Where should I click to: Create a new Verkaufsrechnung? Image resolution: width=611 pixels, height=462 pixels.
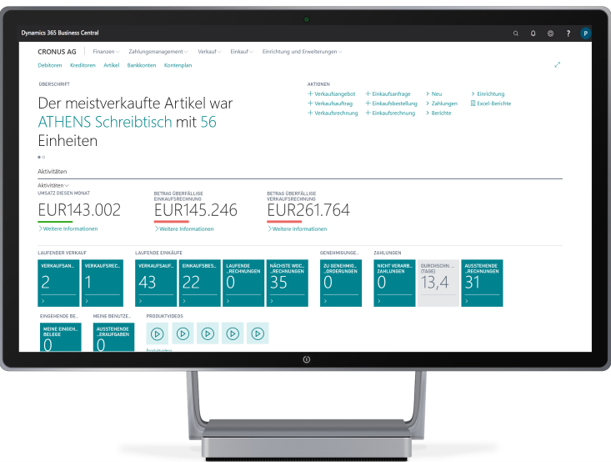pyautogui.click(x=333, y=113)
